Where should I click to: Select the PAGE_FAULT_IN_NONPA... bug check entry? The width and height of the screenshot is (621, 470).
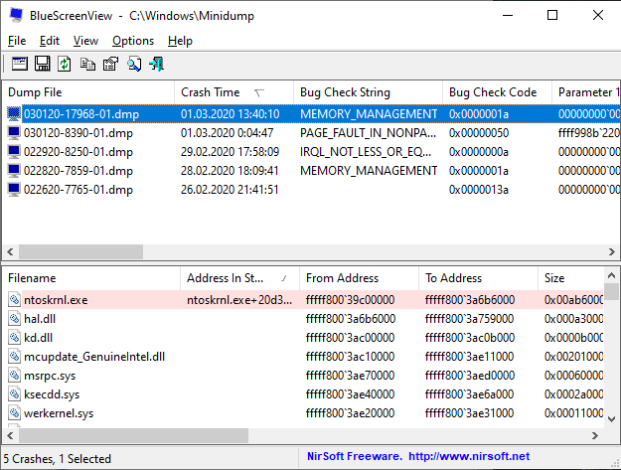pos(368,133)
